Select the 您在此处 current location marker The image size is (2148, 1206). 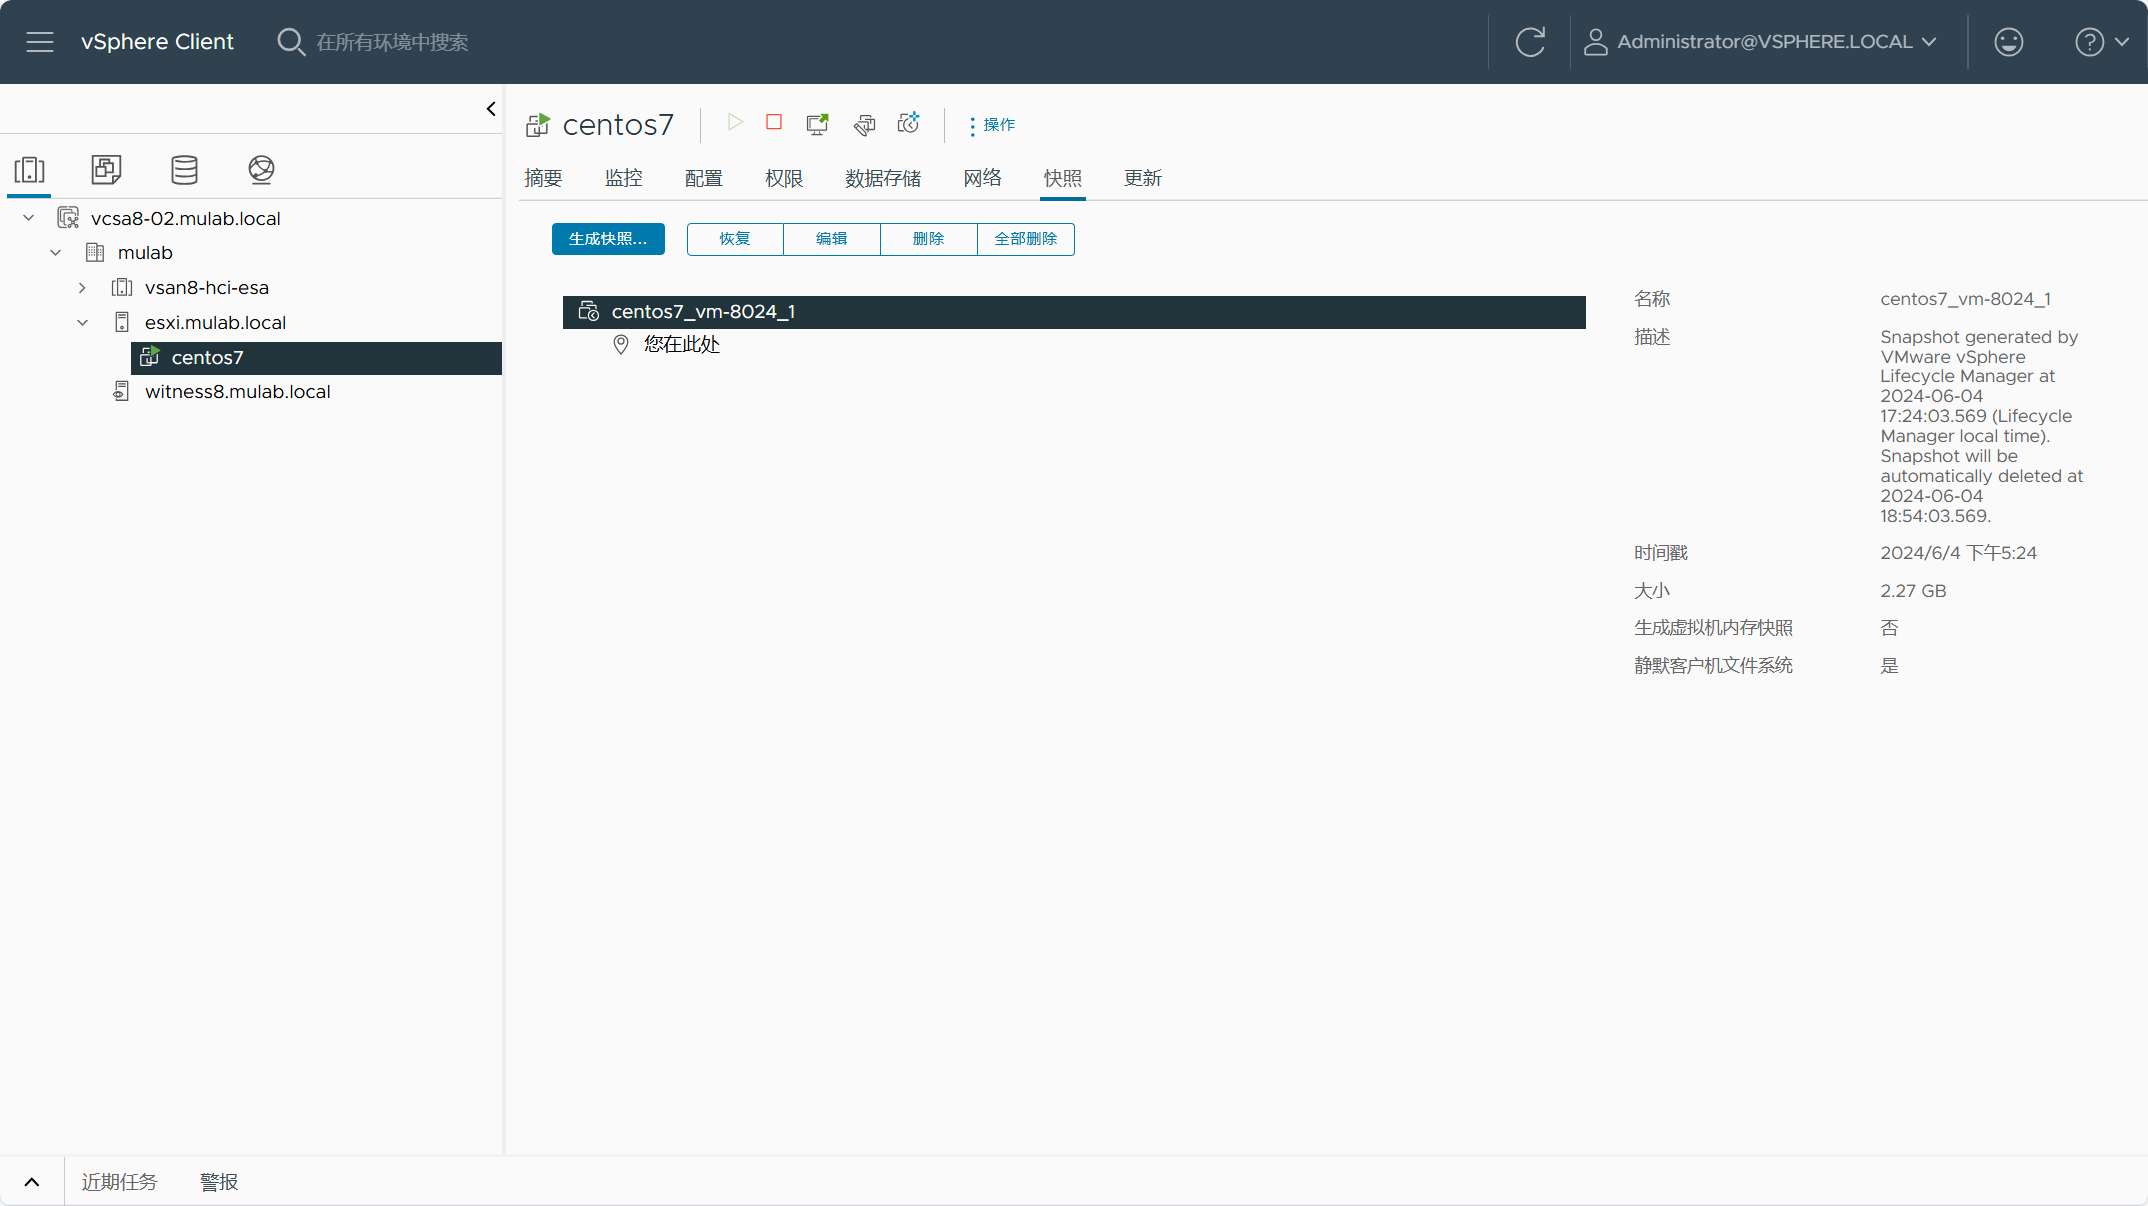682,345
